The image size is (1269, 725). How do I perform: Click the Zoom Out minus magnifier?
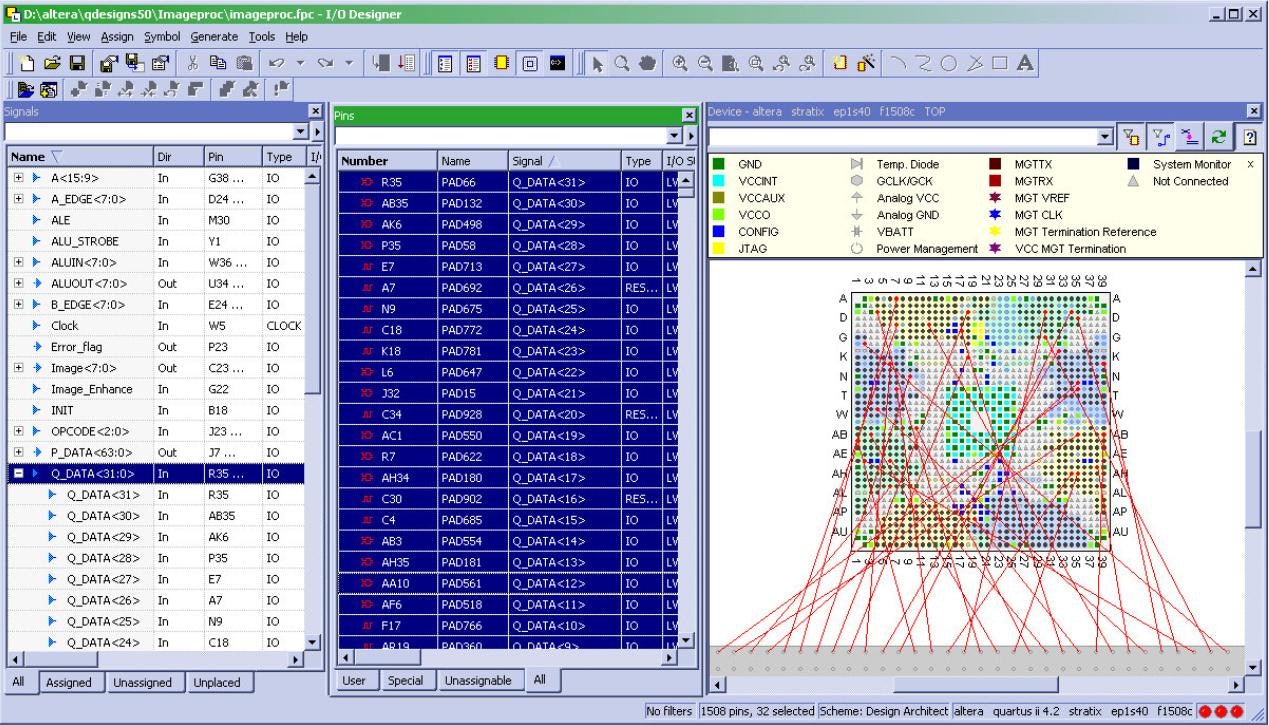click(705, 63)
